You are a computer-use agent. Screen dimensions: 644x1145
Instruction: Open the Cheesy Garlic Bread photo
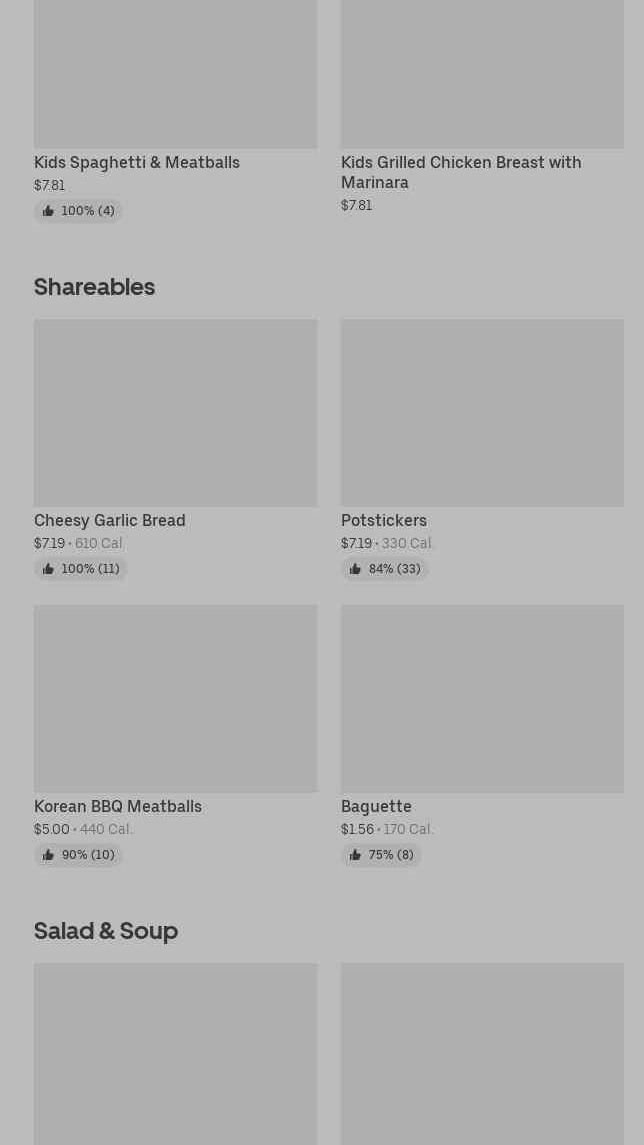pos(175,412)
